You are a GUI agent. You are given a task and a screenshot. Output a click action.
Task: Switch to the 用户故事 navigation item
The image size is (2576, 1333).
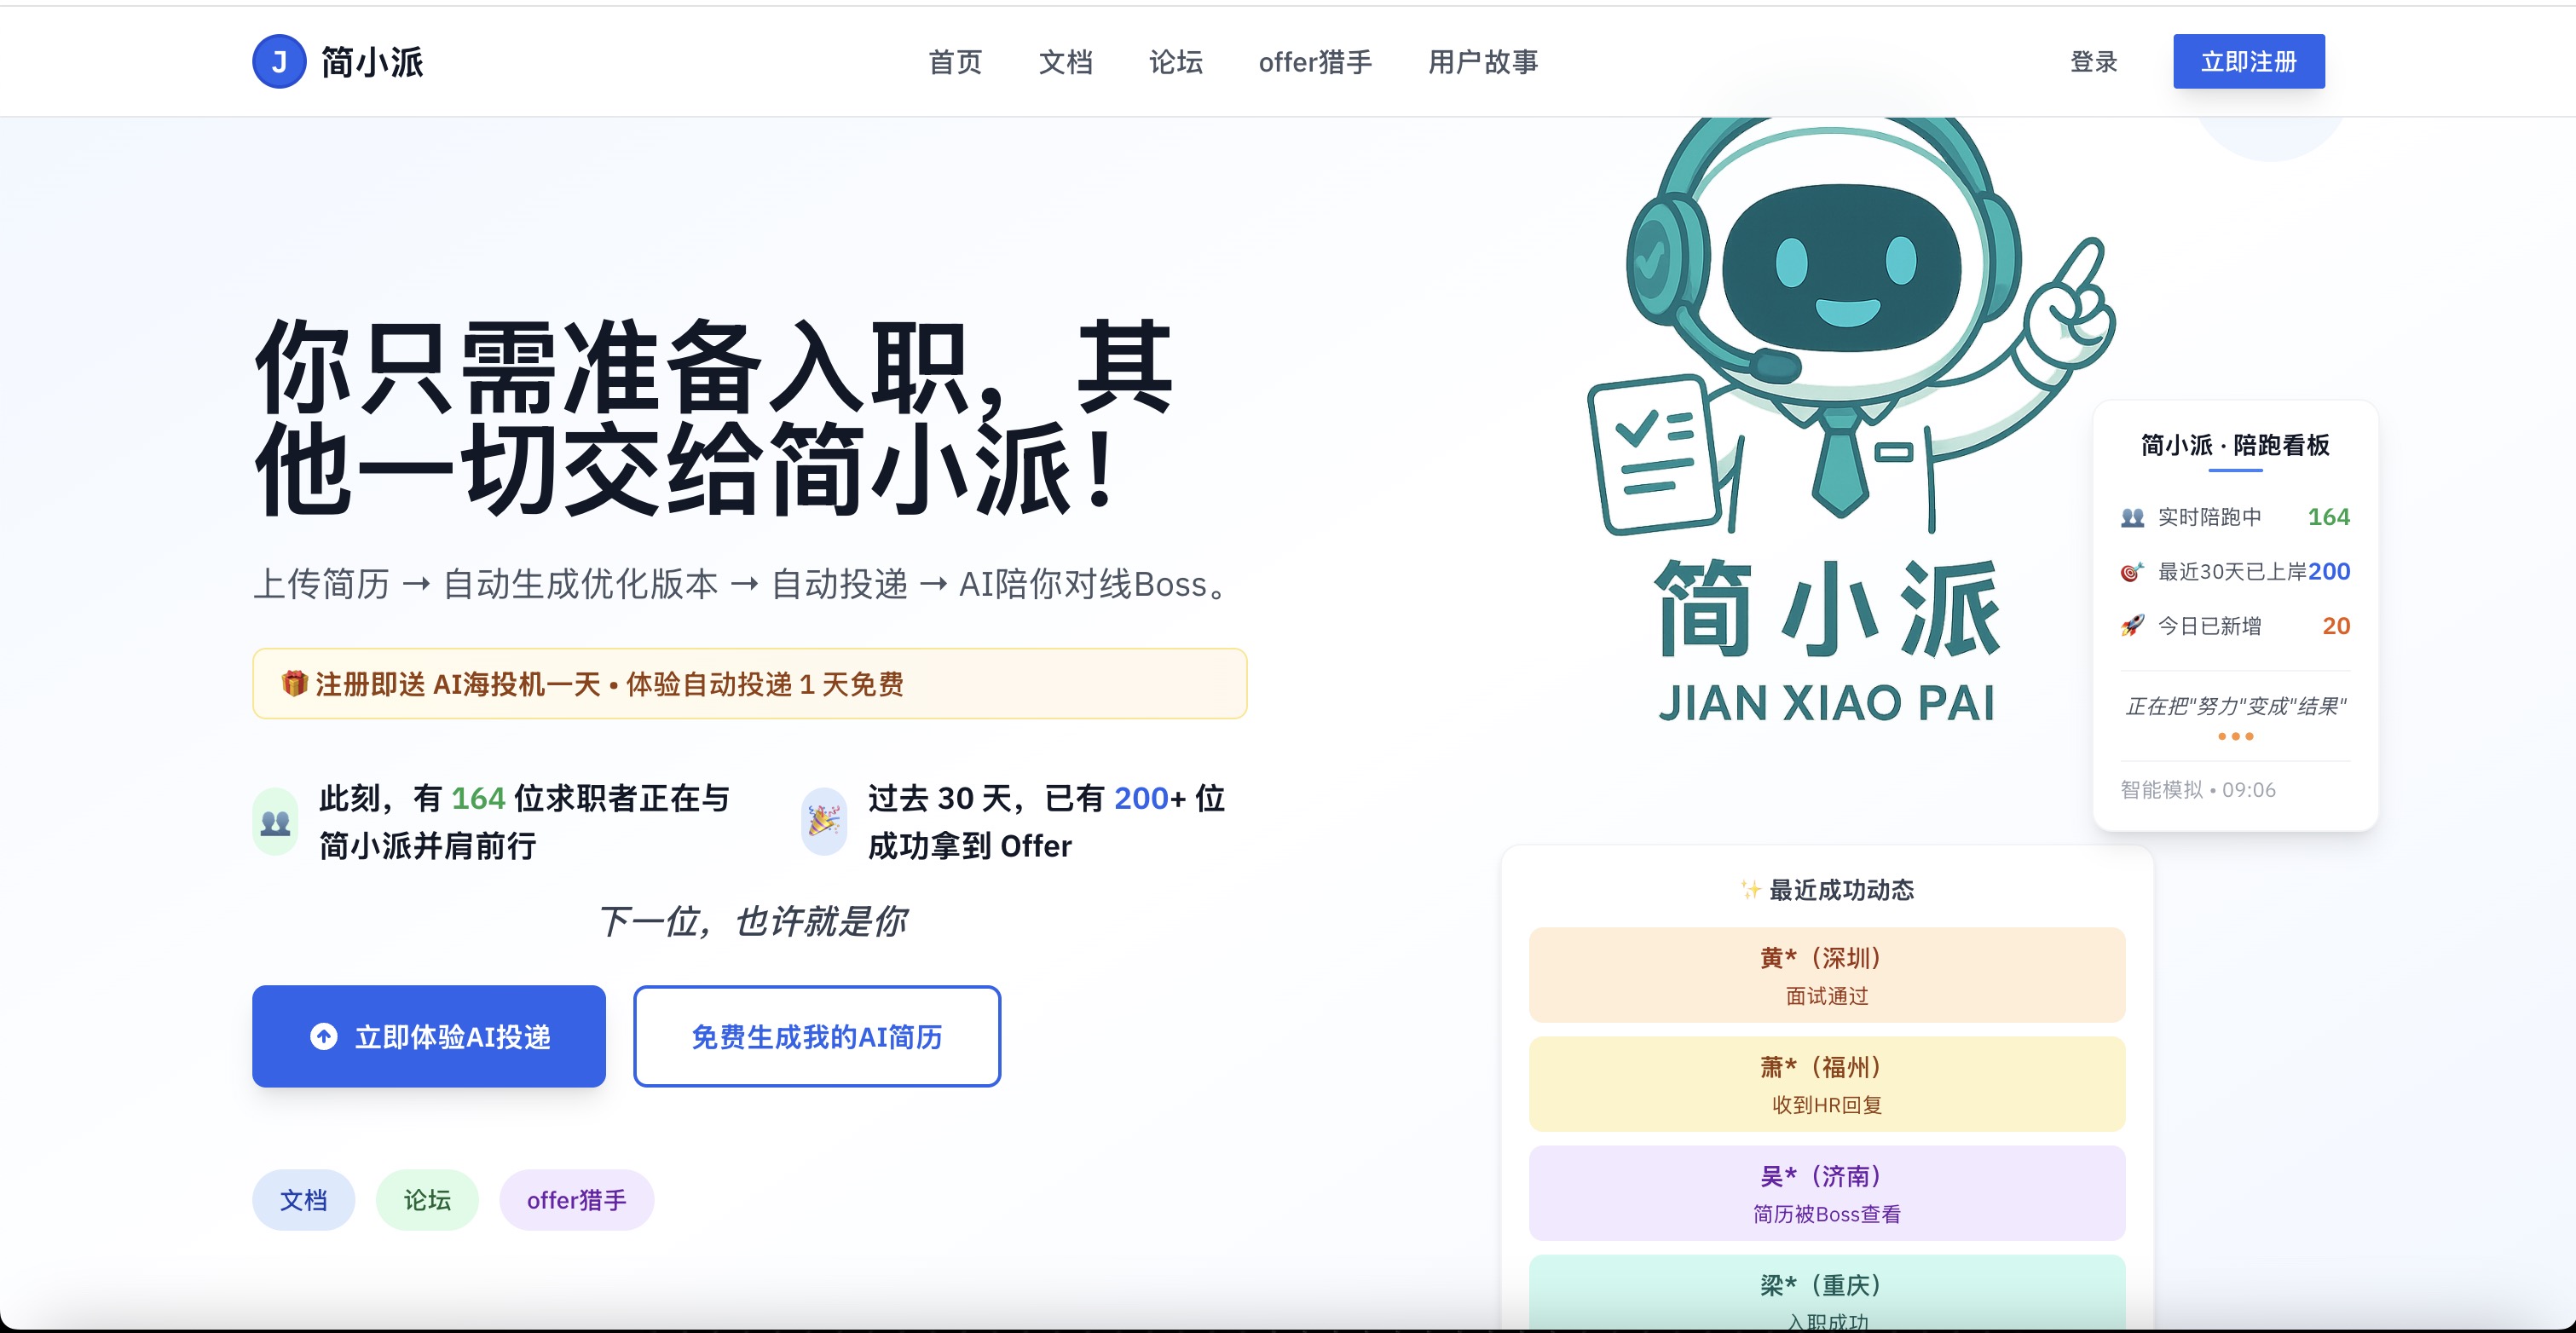coord(1484,62)
